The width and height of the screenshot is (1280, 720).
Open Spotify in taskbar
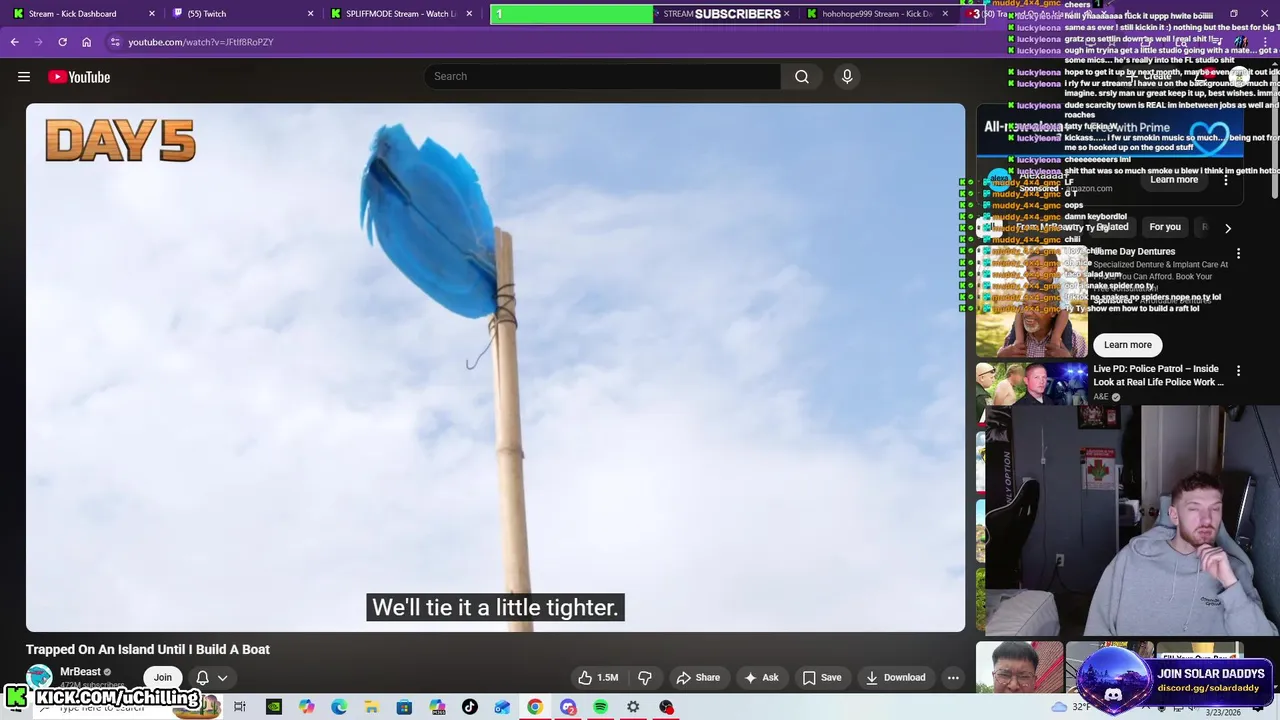point(600,707)
